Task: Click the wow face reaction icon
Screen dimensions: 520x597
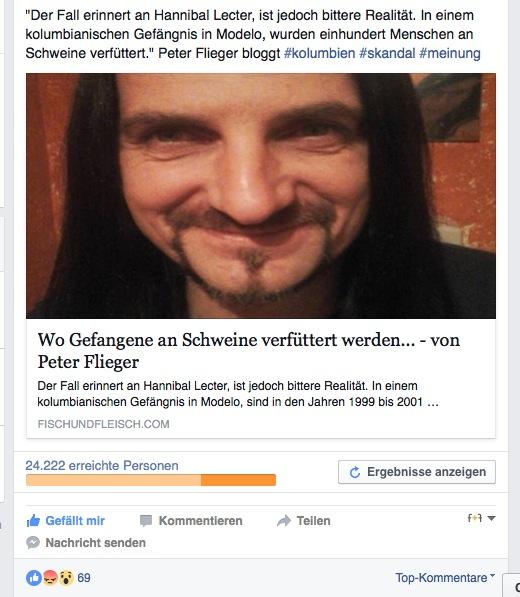Action: point(66,578)
